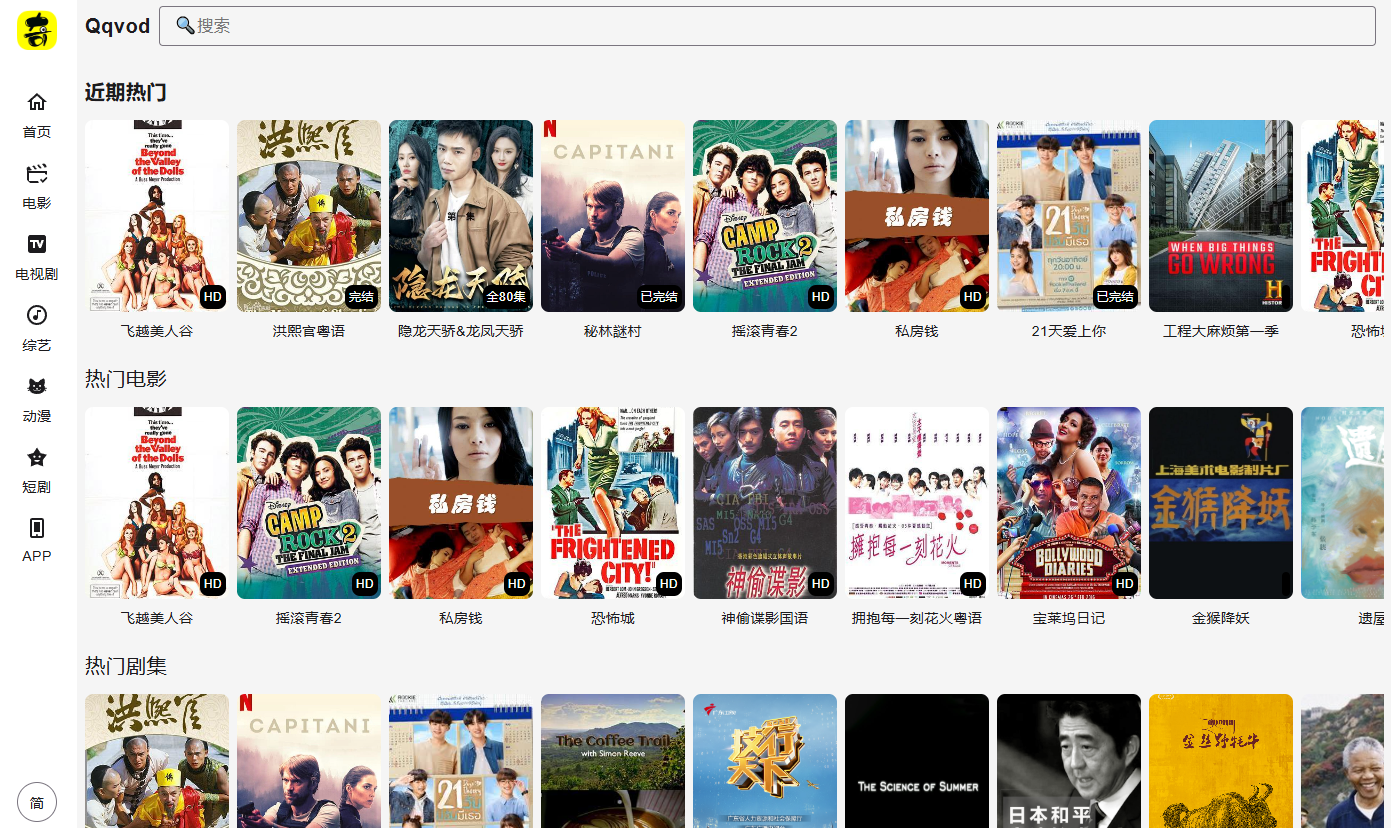The height and width of the screenshot is (828, 1391).
Task: Open the 宝莱坞日记 movie poster
Action: click(x=1069, y=503)
